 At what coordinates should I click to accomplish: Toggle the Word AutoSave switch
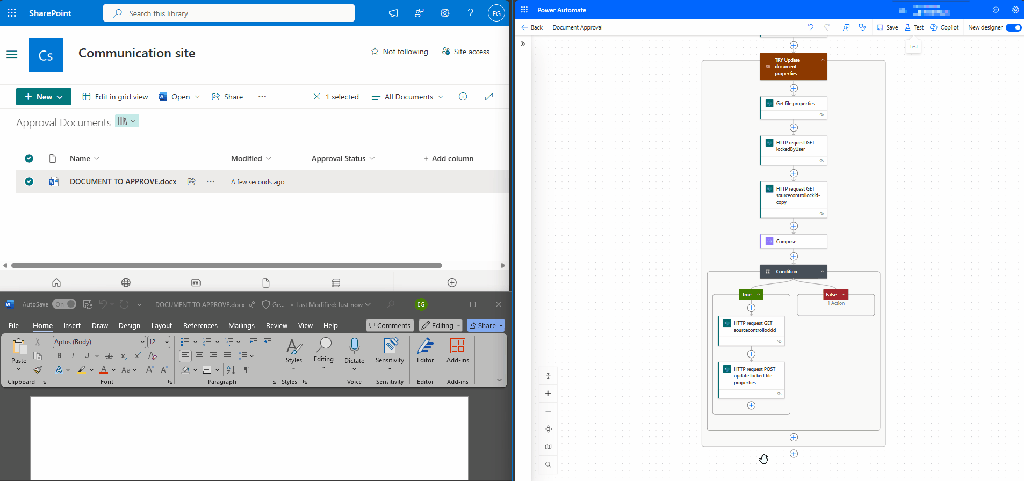[x=63, y=304]
